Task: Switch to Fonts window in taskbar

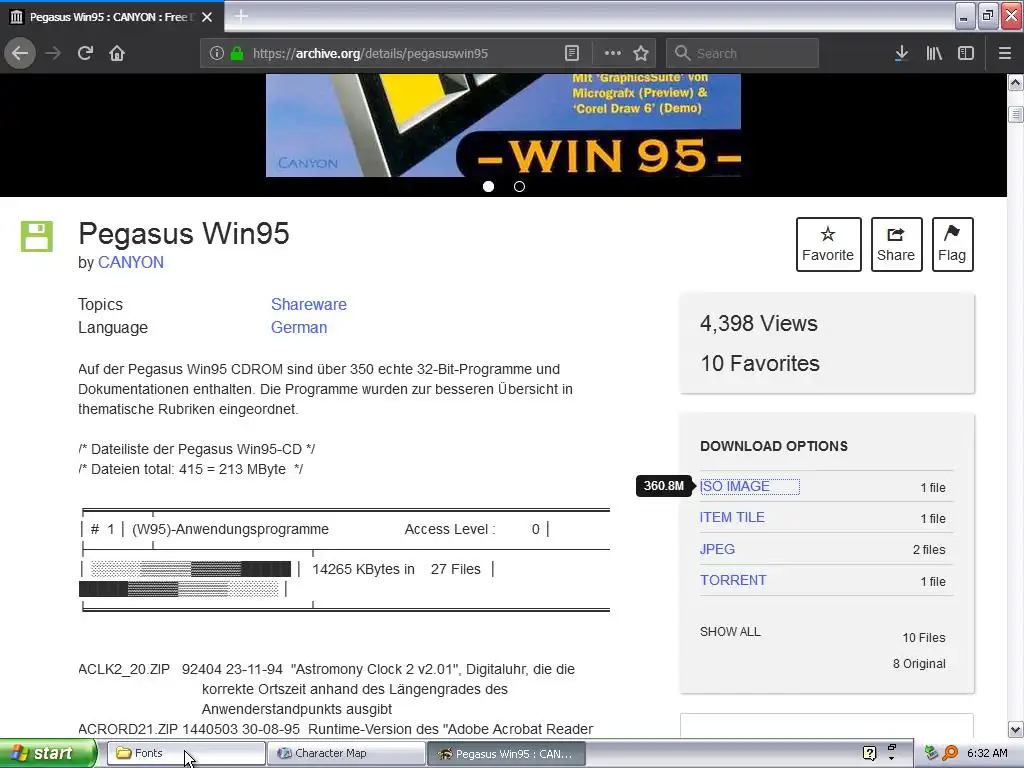Action: click(x=185, y=753)
